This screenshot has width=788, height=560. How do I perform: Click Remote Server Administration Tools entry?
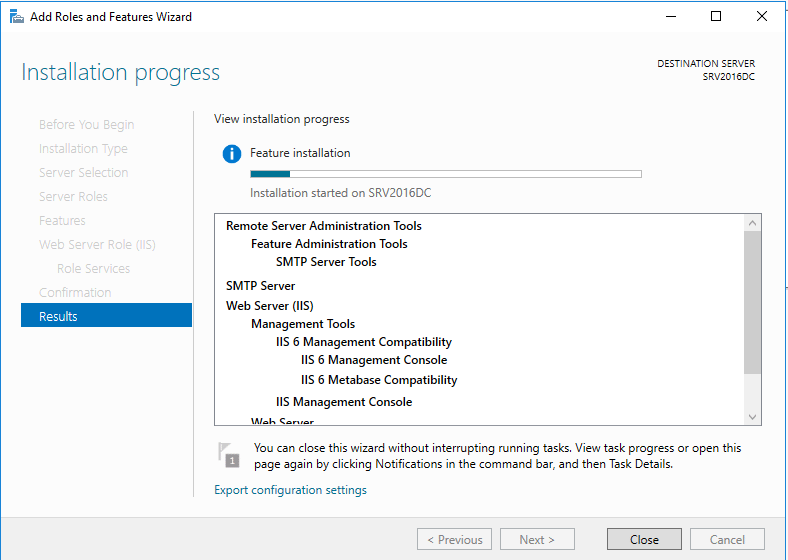pyautogui.click(x=324, y=226)
